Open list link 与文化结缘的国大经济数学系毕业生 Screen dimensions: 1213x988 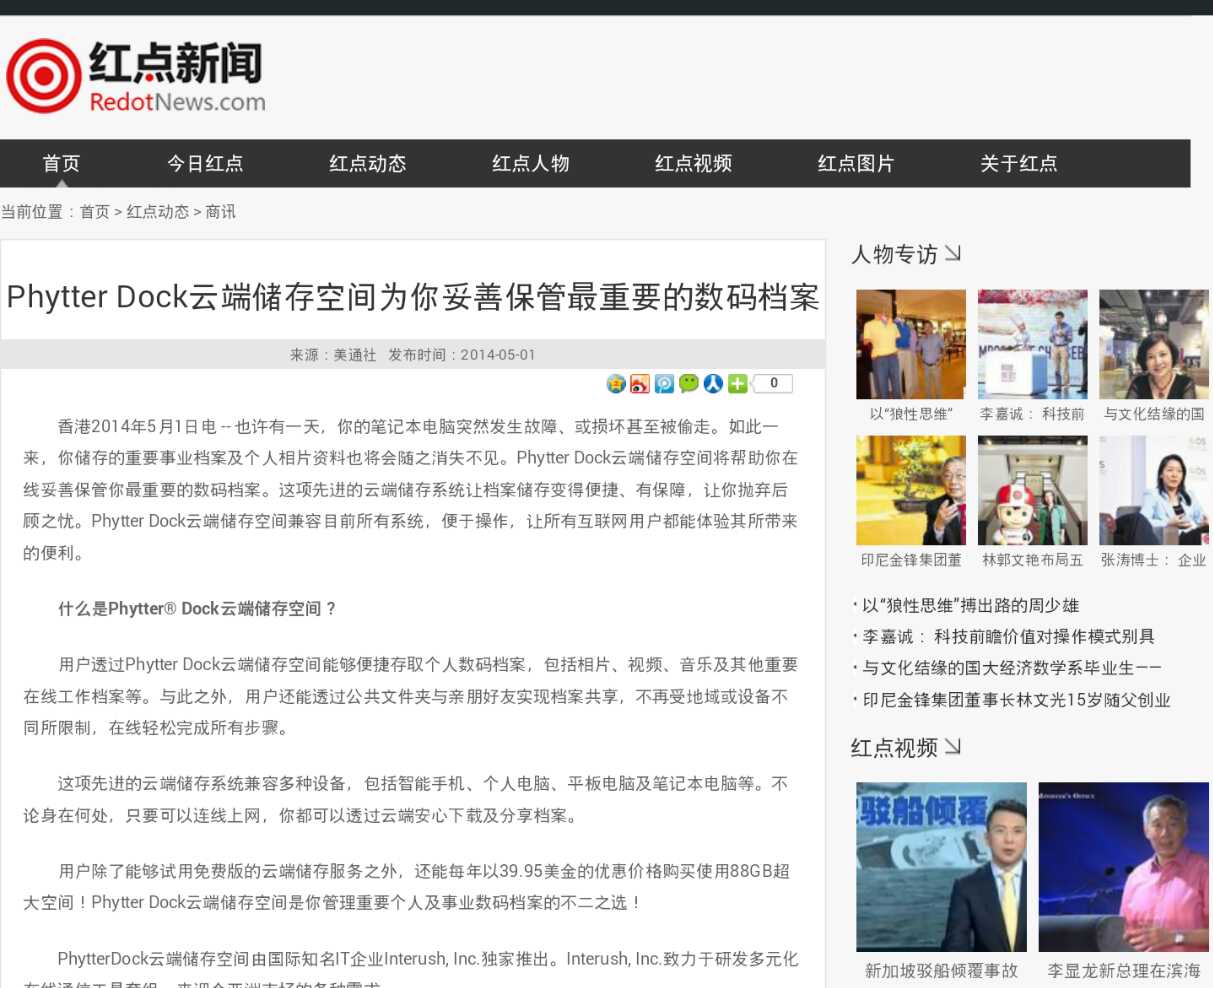point(1012,668)
